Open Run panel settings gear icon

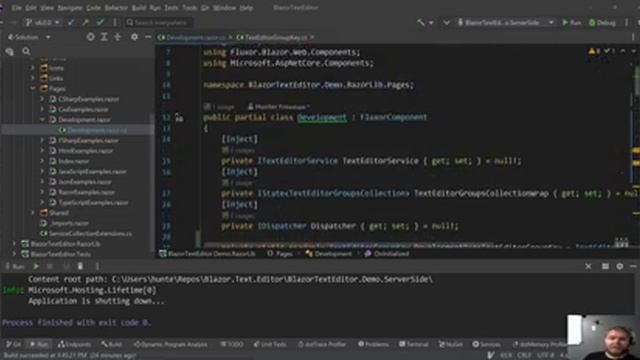click(620, 267)
